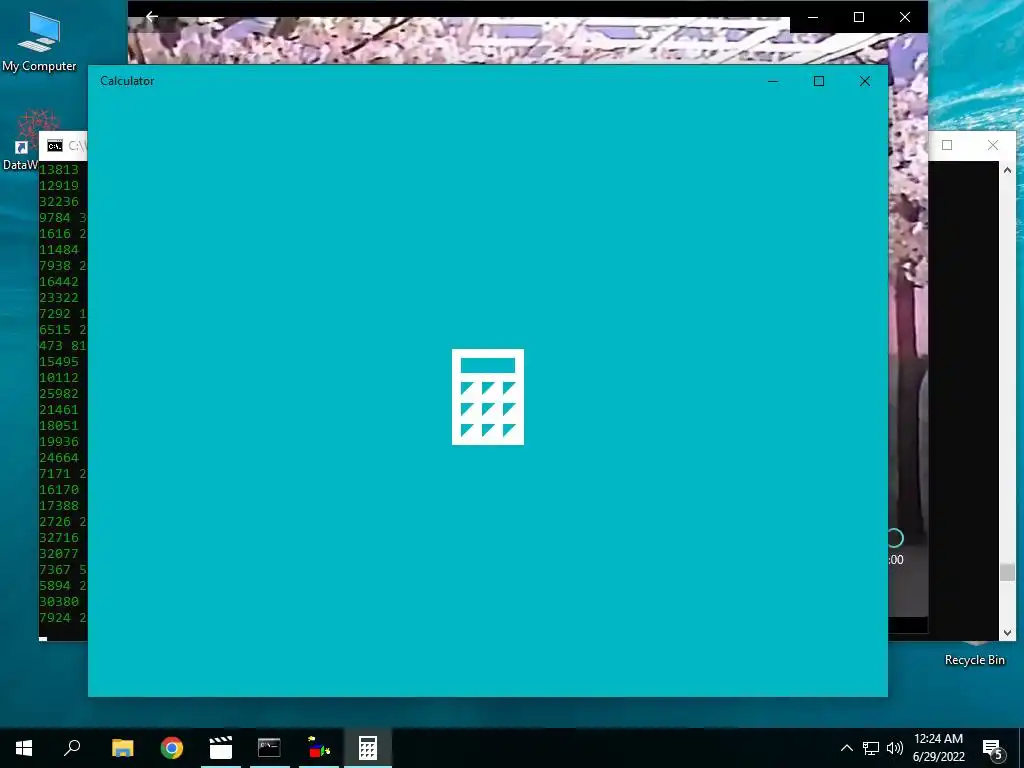Click the console line reading 25982
This screenshot has height=768, width=1024.
tap(59, 394)
